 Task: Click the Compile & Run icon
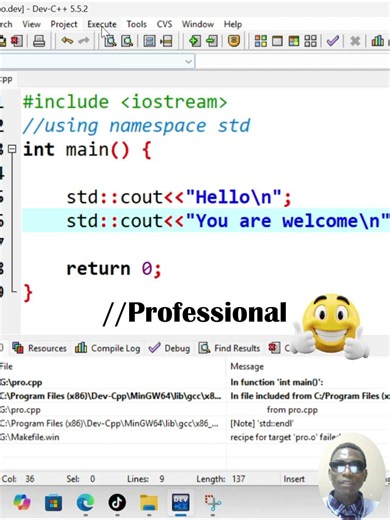294,41
